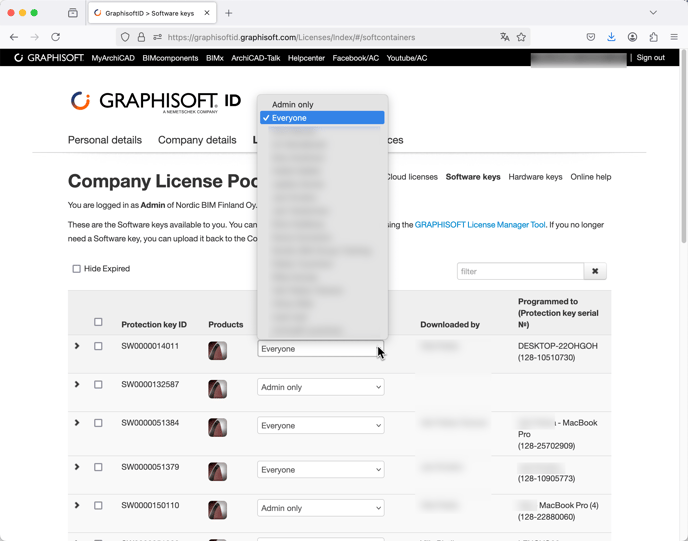Click Protection key ID column header
The height and width of the screenshot is (541, 688).
(x=154, y=325)
